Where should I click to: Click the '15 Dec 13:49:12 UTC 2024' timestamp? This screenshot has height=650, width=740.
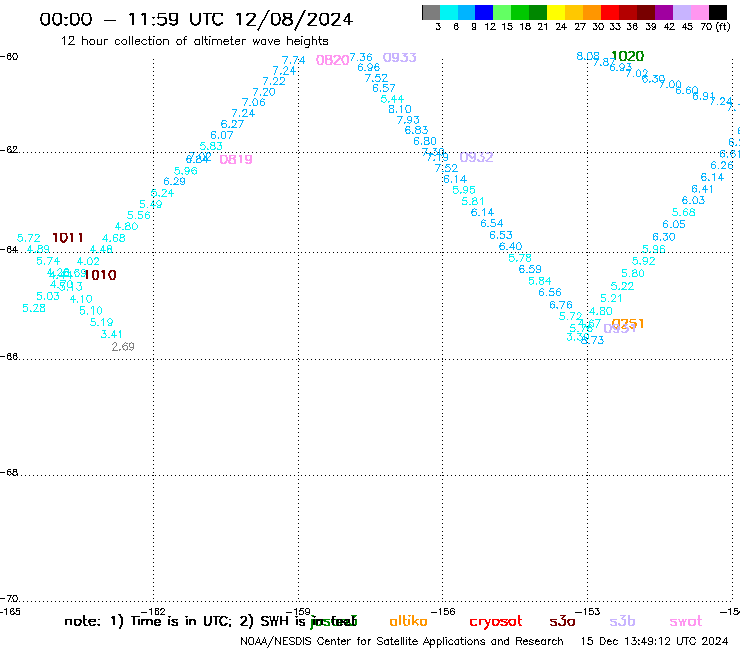pos(655,641)
